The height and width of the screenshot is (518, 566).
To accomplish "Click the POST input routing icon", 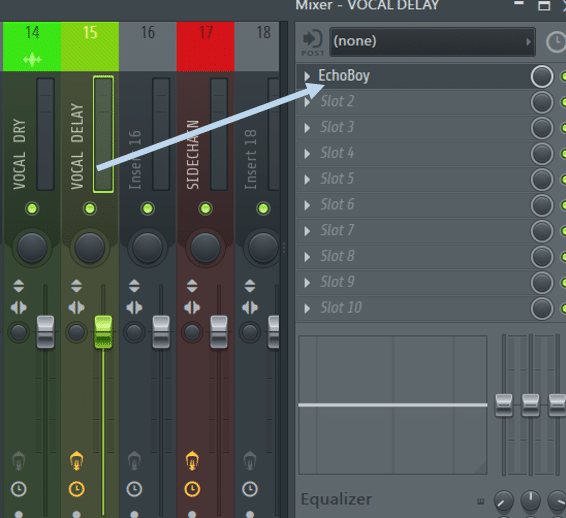I will coord(312,42).
